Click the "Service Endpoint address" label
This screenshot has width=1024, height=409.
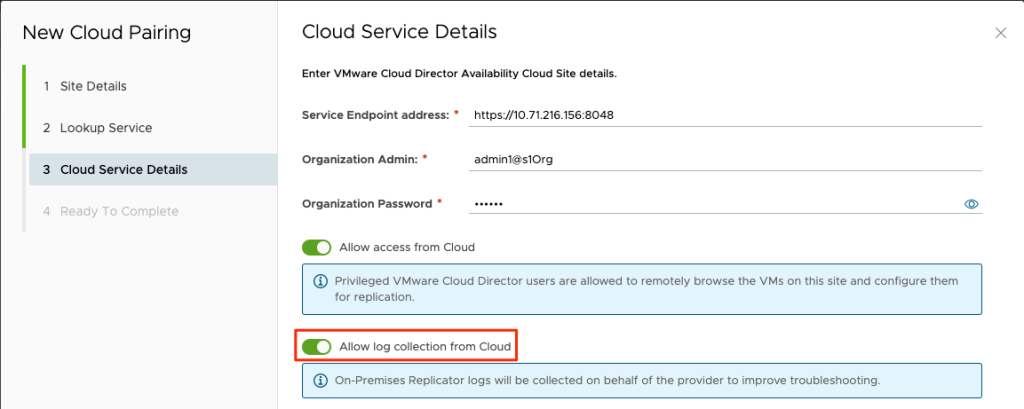tap(376, 115)
